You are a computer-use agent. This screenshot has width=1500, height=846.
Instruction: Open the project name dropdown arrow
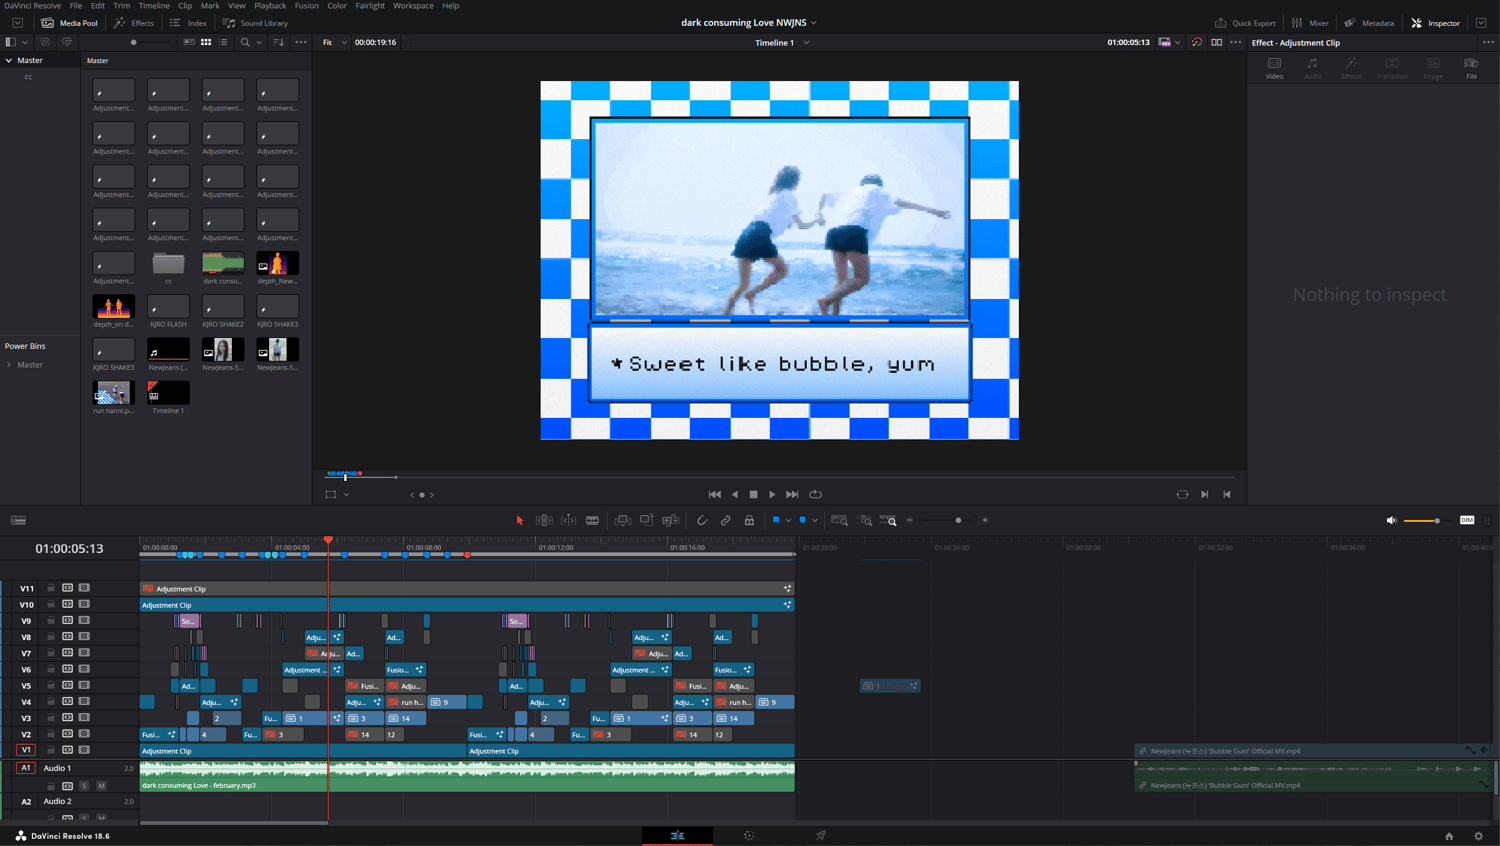(x=814, y=22)
